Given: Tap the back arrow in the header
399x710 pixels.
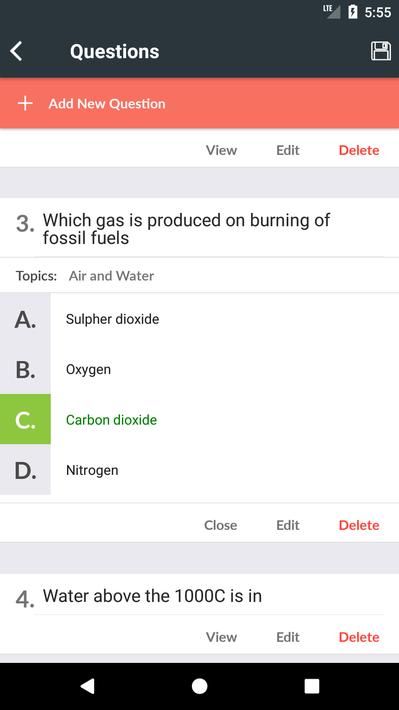Looking at the screenshot, I should point(16,51).
